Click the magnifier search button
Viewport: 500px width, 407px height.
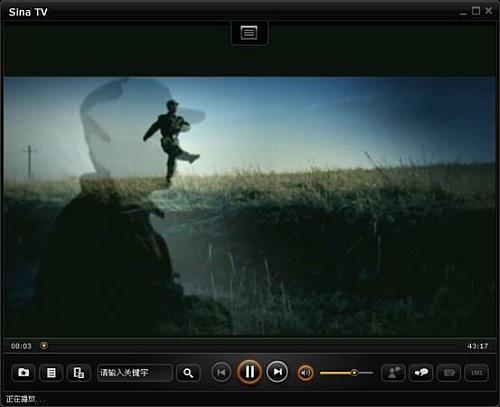188,373
